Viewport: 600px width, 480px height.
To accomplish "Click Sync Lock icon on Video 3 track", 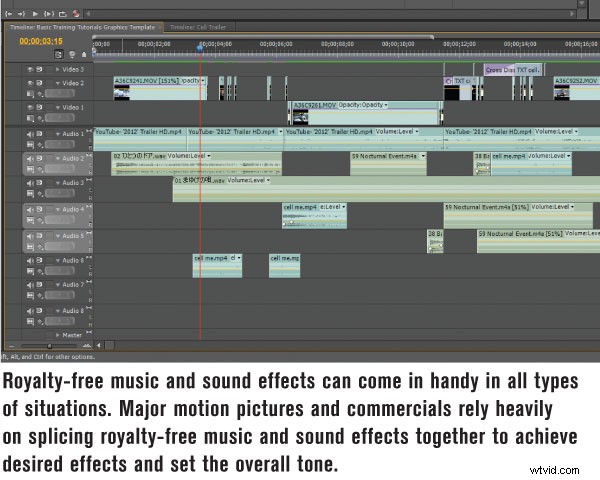I will coord(39,69).
